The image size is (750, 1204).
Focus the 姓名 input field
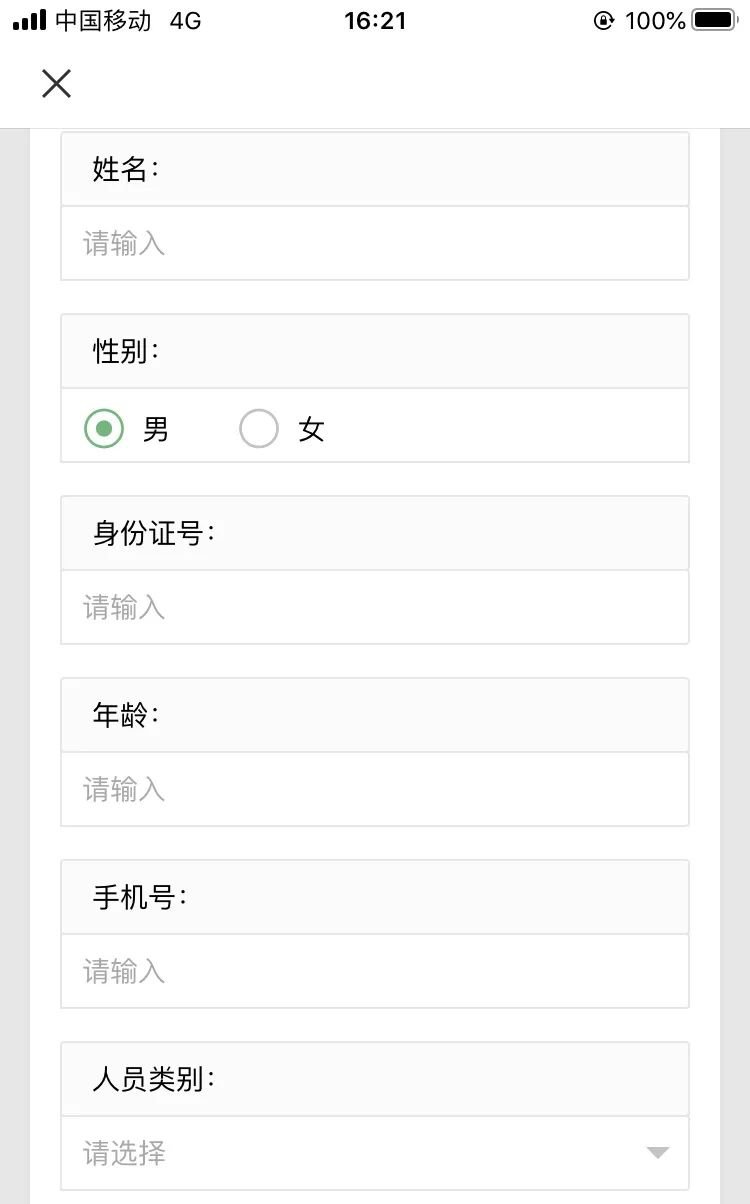(x=375, y=243)
